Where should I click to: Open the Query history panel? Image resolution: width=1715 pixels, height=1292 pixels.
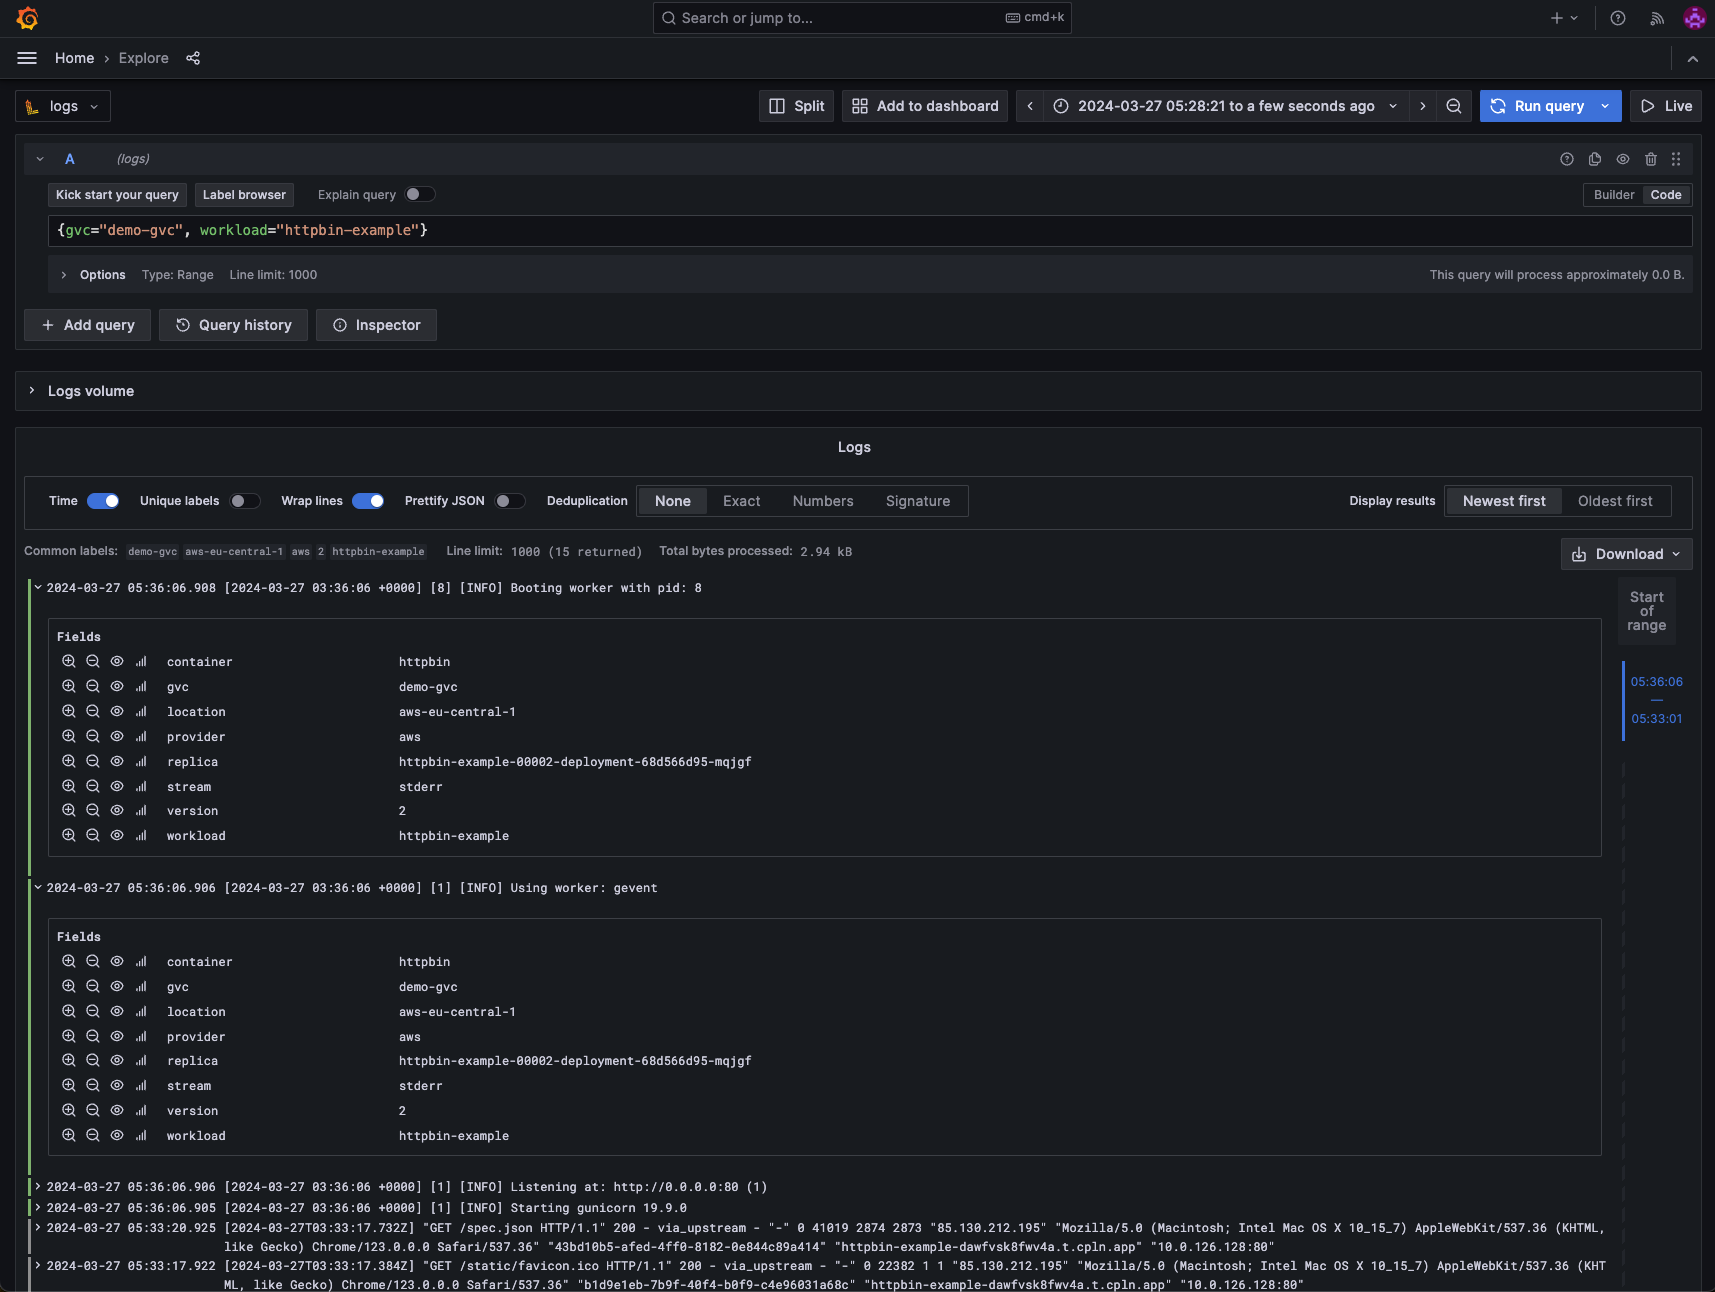[x=233, y=325]
